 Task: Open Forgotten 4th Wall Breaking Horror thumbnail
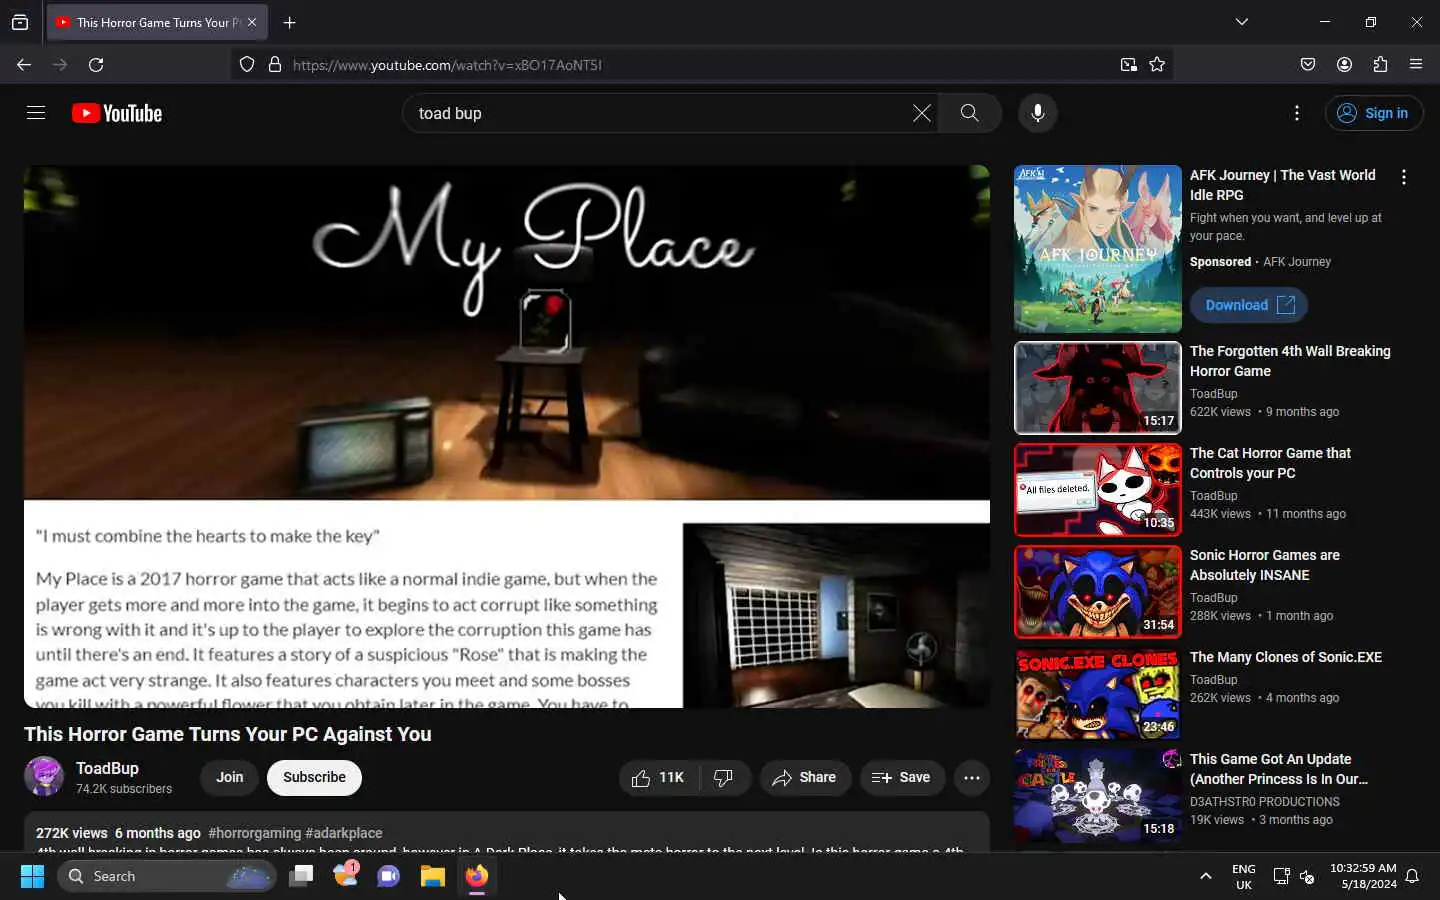1098,387
